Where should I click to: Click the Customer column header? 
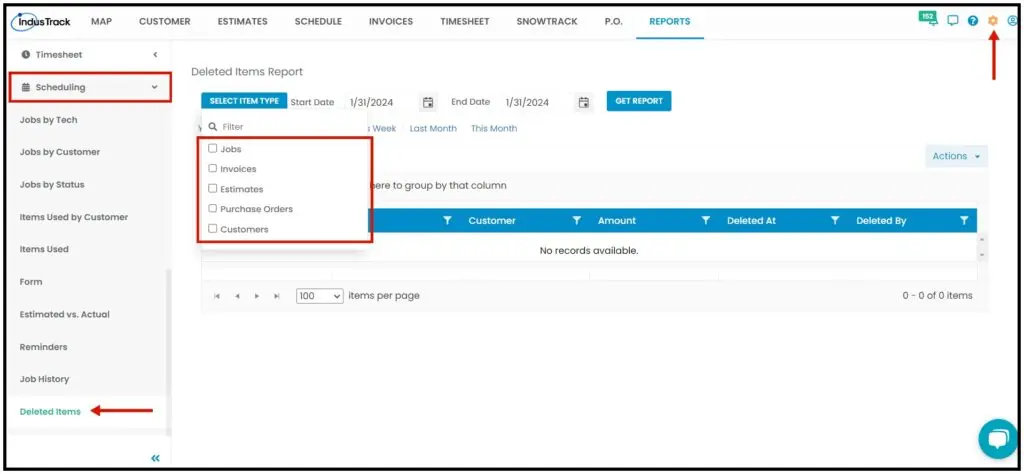[x=492, y=221]
